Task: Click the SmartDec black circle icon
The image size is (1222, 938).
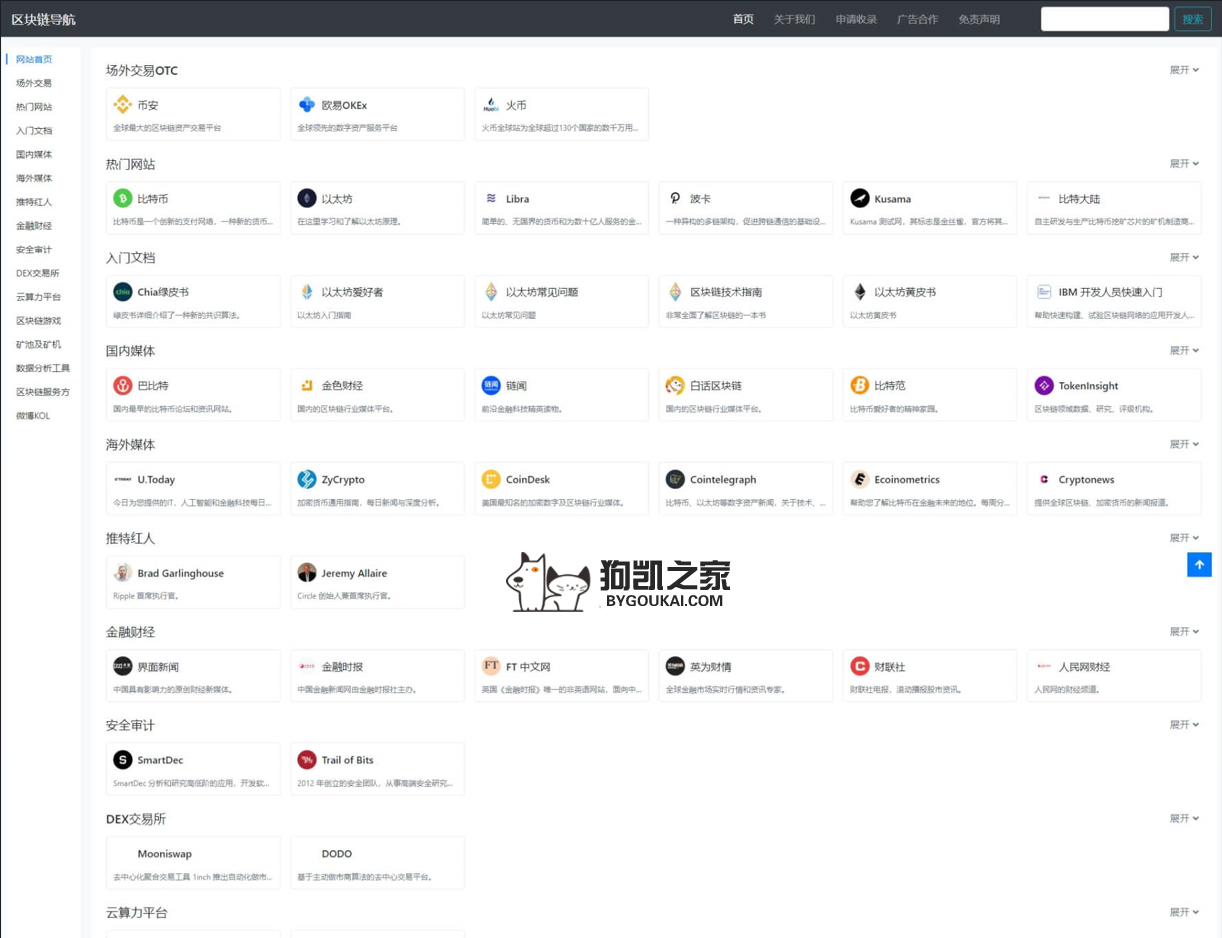Action: [122, 760]
